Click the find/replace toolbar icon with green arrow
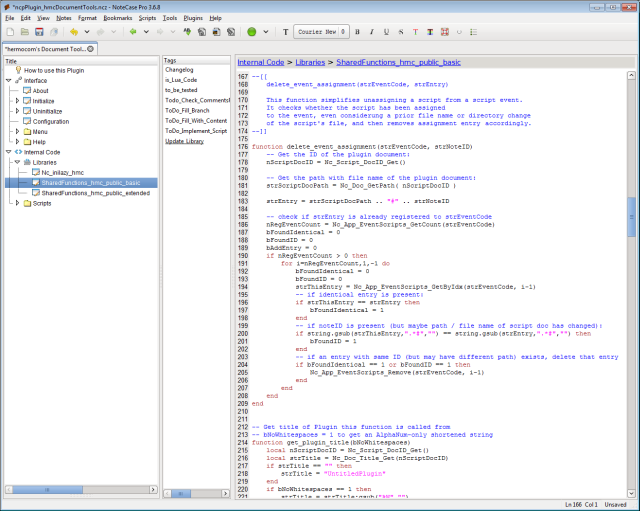640x511 pixels. pos(187,32)
